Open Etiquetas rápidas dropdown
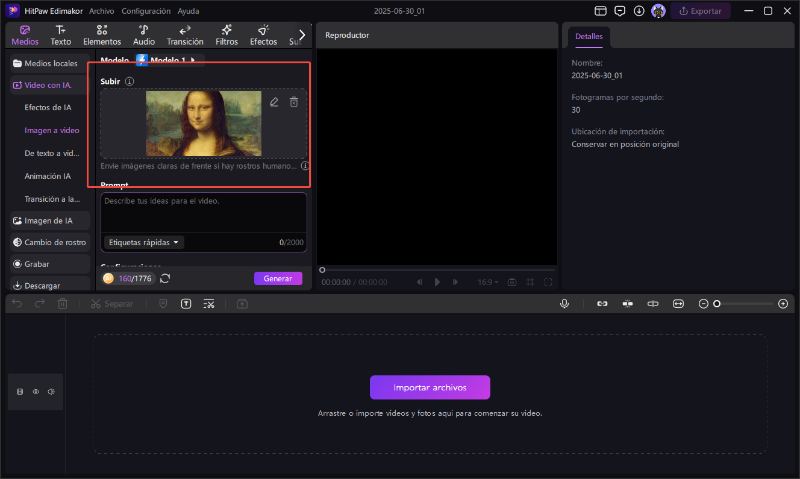This screenshot has width=800, height=479. click(144, 242)
